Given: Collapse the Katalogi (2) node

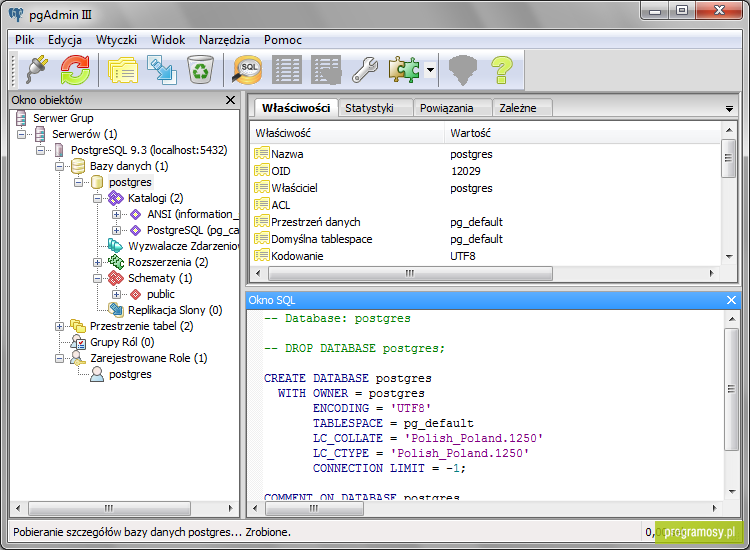Looking at the screenshot, I should [98, 198].
